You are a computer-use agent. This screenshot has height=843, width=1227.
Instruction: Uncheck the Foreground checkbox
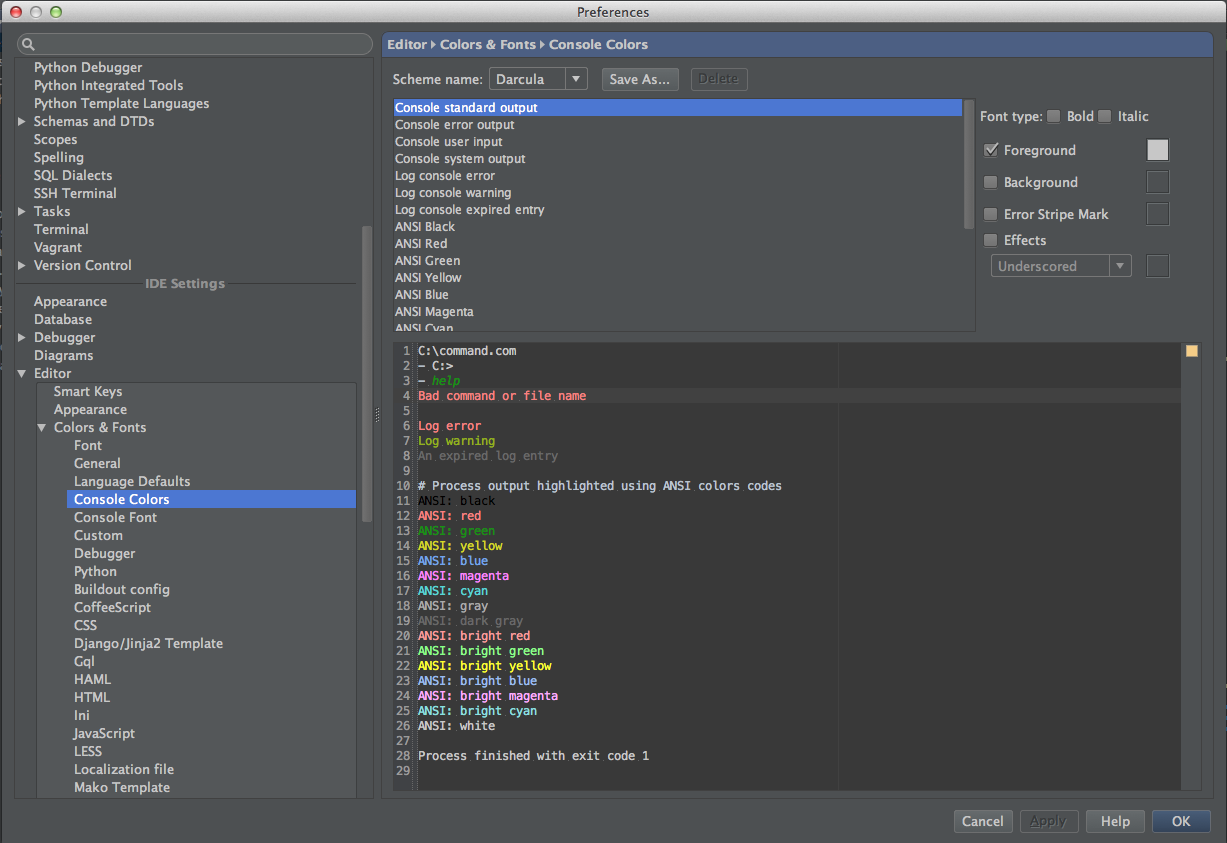click(x=991, y=150)
